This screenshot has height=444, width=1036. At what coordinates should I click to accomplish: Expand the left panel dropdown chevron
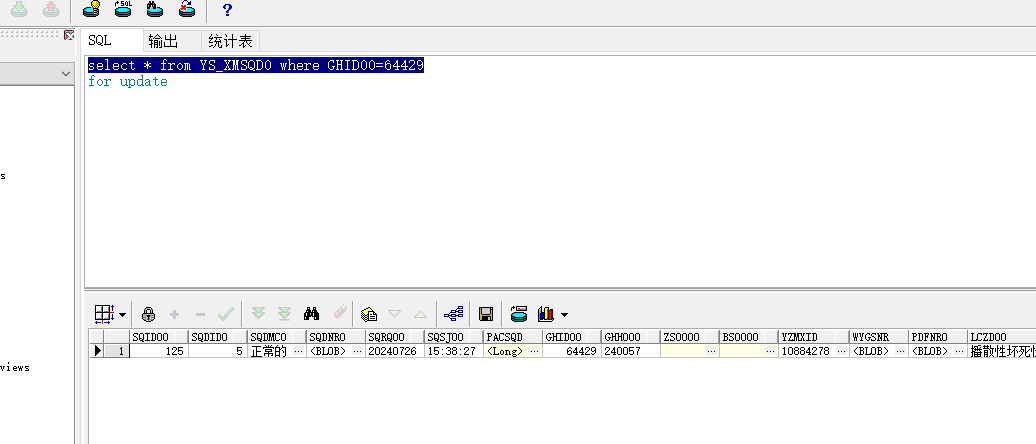[x=66, y=73]
